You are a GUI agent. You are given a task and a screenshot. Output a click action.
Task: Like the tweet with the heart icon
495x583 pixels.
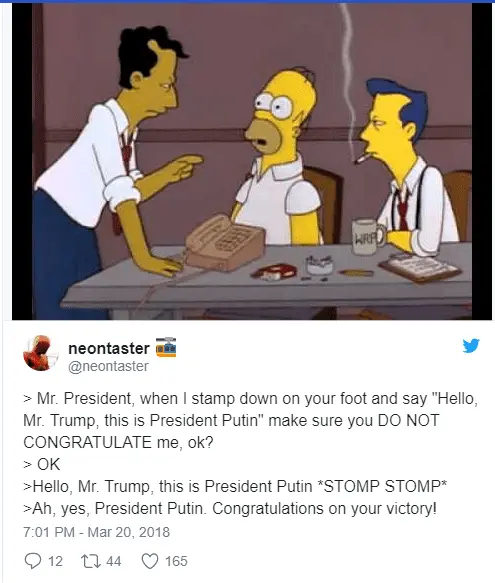point(150,561)
